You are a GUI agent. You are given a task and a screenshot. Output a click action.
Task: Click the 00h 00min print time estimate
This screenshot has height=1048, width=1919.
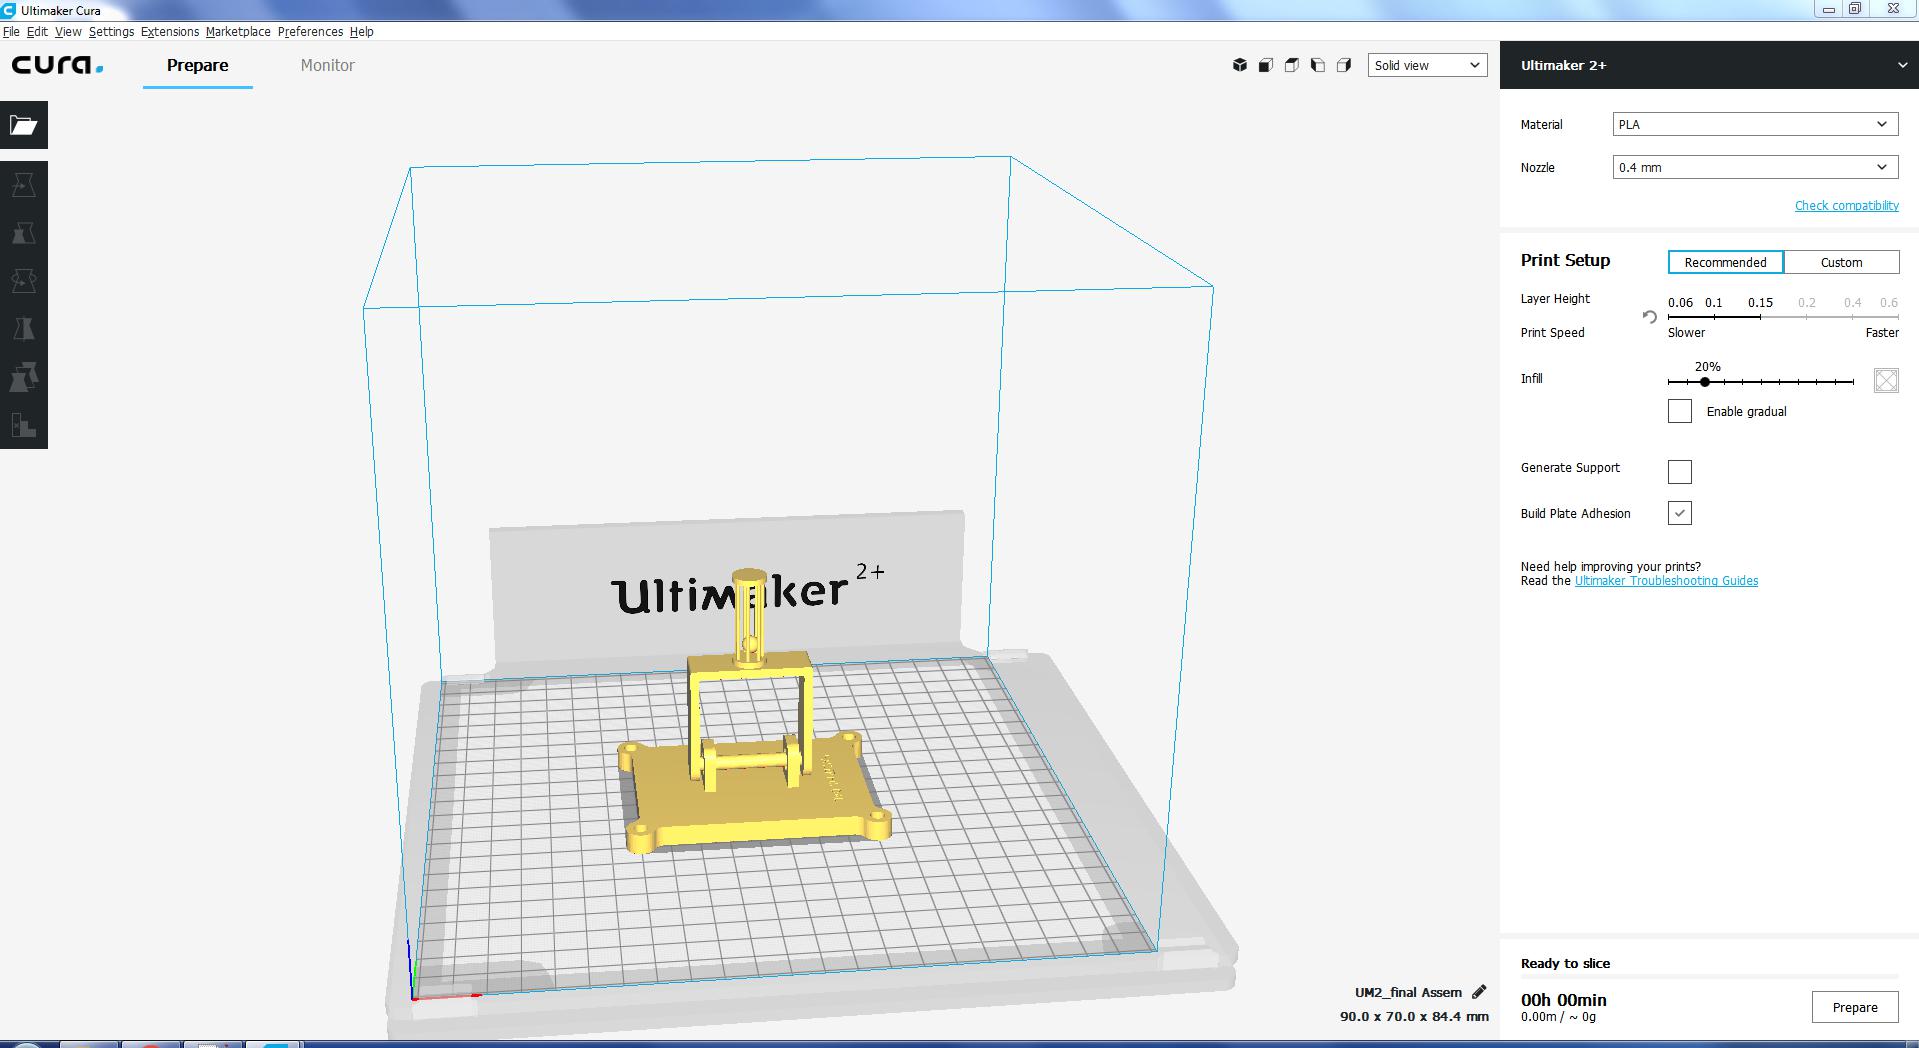point(1563,1000)
